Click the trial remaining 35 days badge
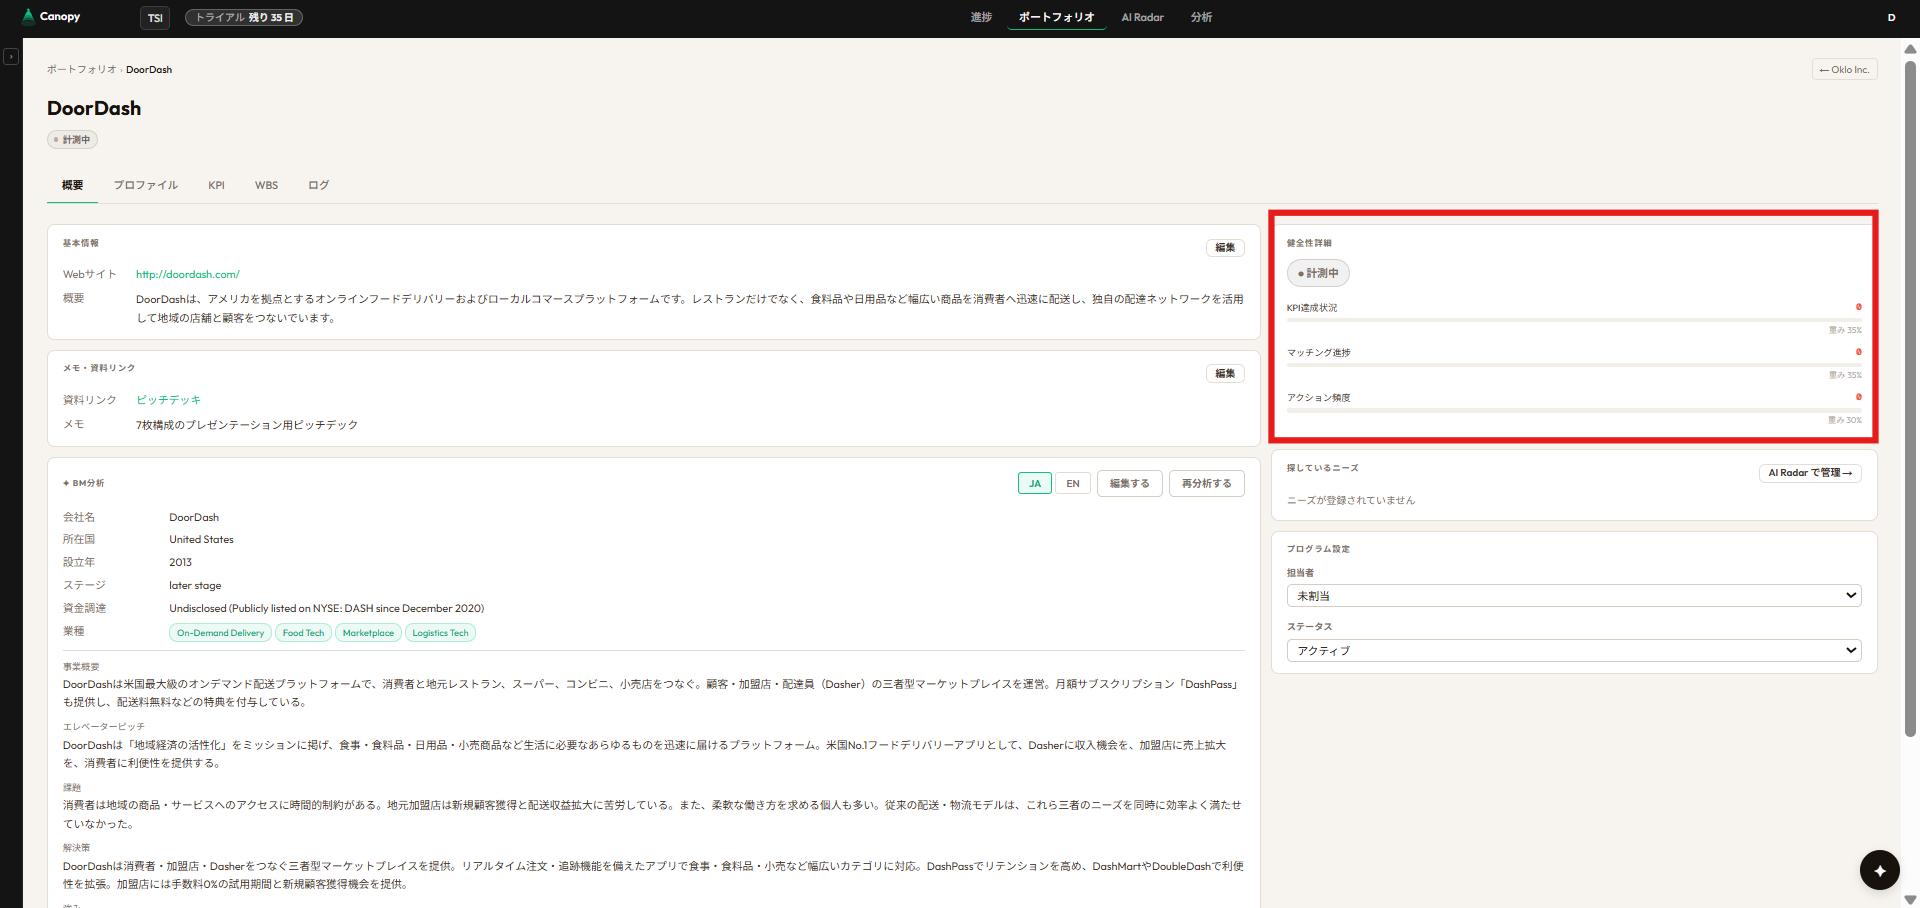This screenshot has height=908, width=1920. click(x=244, y=18)
